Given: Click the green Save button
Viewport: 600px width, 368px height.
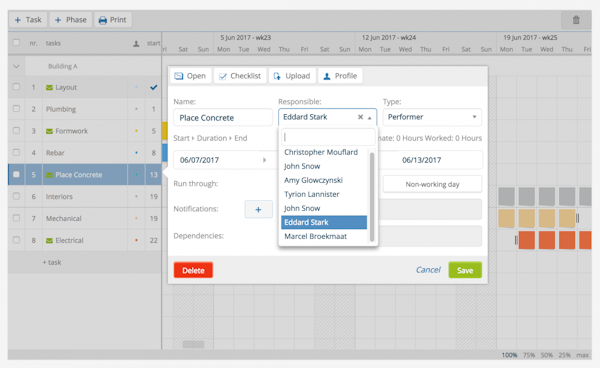Looking at the screenshot, I should (465, 270).
